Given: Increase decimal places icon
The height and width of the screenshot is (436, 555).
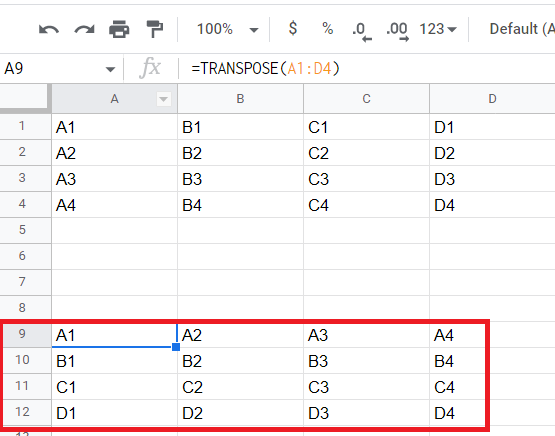Looking at the screenshot, I should pyautogui.click(x=397, y=31).
